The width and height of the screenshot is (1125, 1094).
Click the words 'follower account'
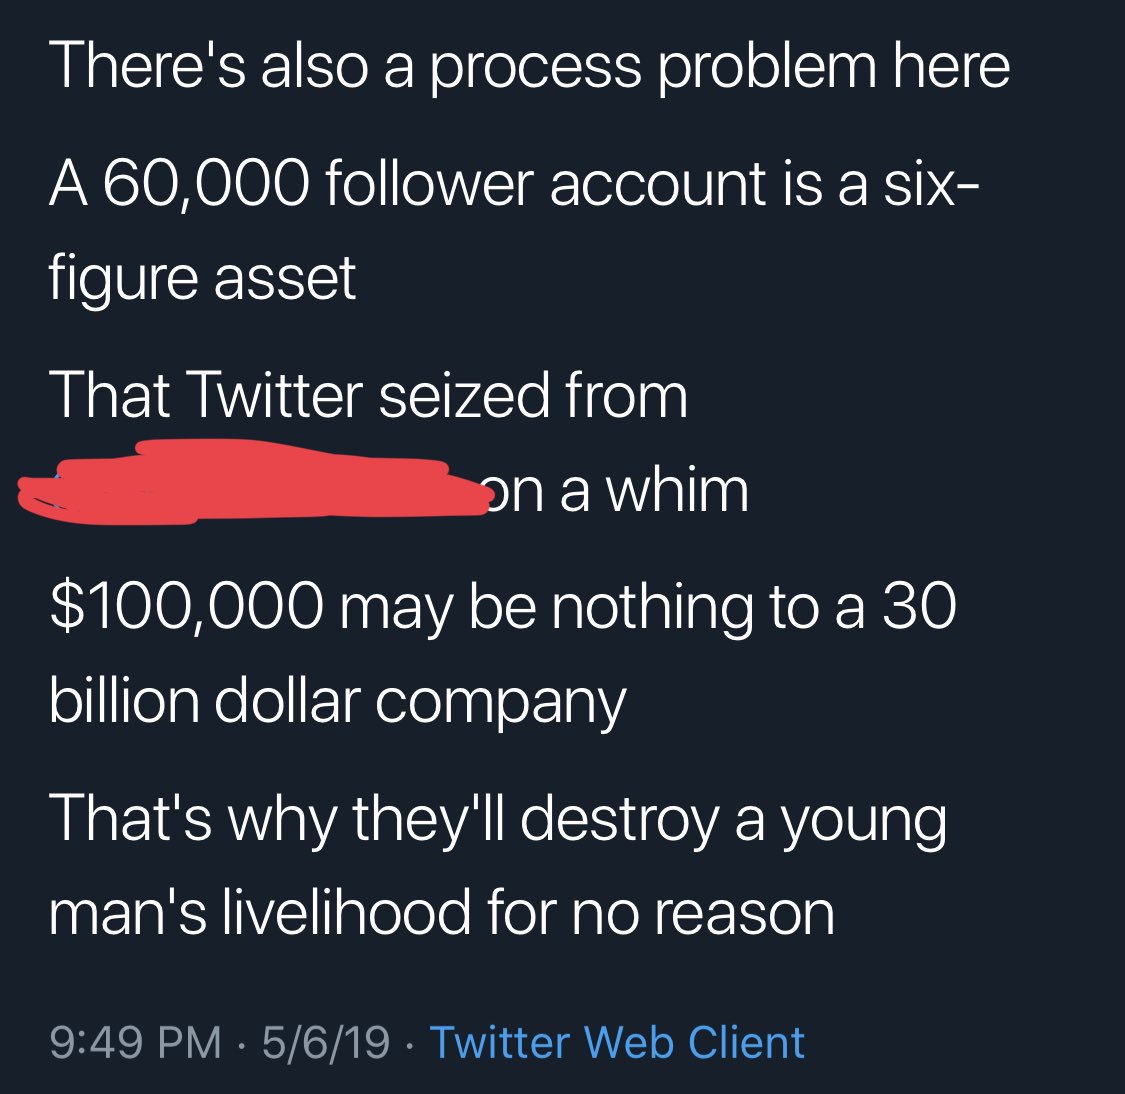pos(545,183)
